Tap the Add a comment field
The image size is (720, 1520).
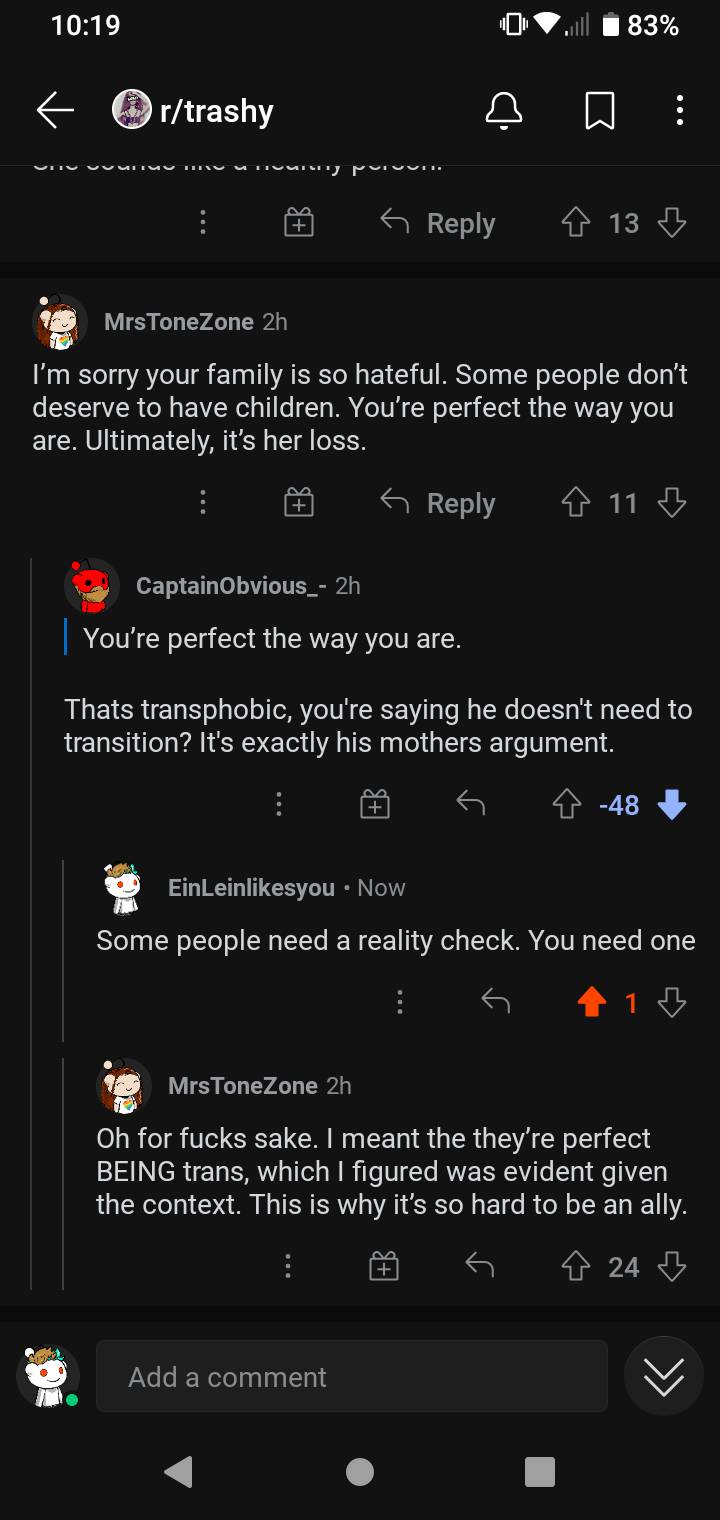(x=351, y=1377)
